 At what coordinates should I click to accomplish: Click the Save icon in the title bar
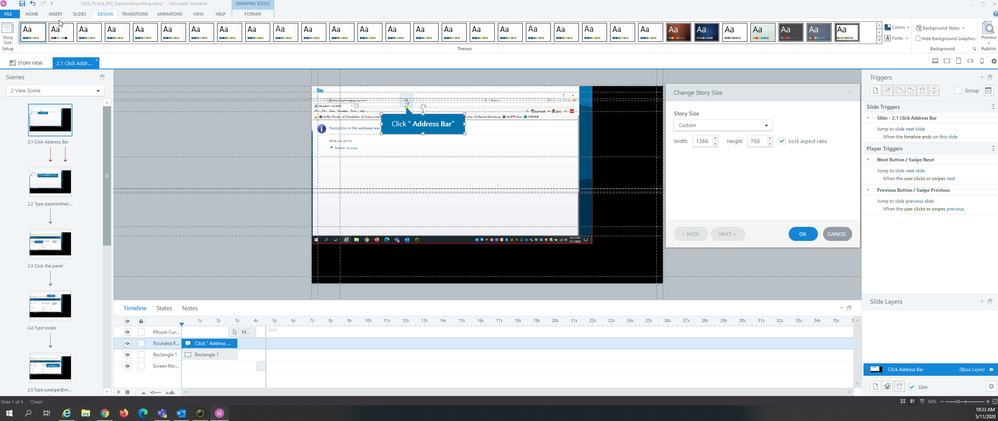pyautogui.click(x=20, y=4)
